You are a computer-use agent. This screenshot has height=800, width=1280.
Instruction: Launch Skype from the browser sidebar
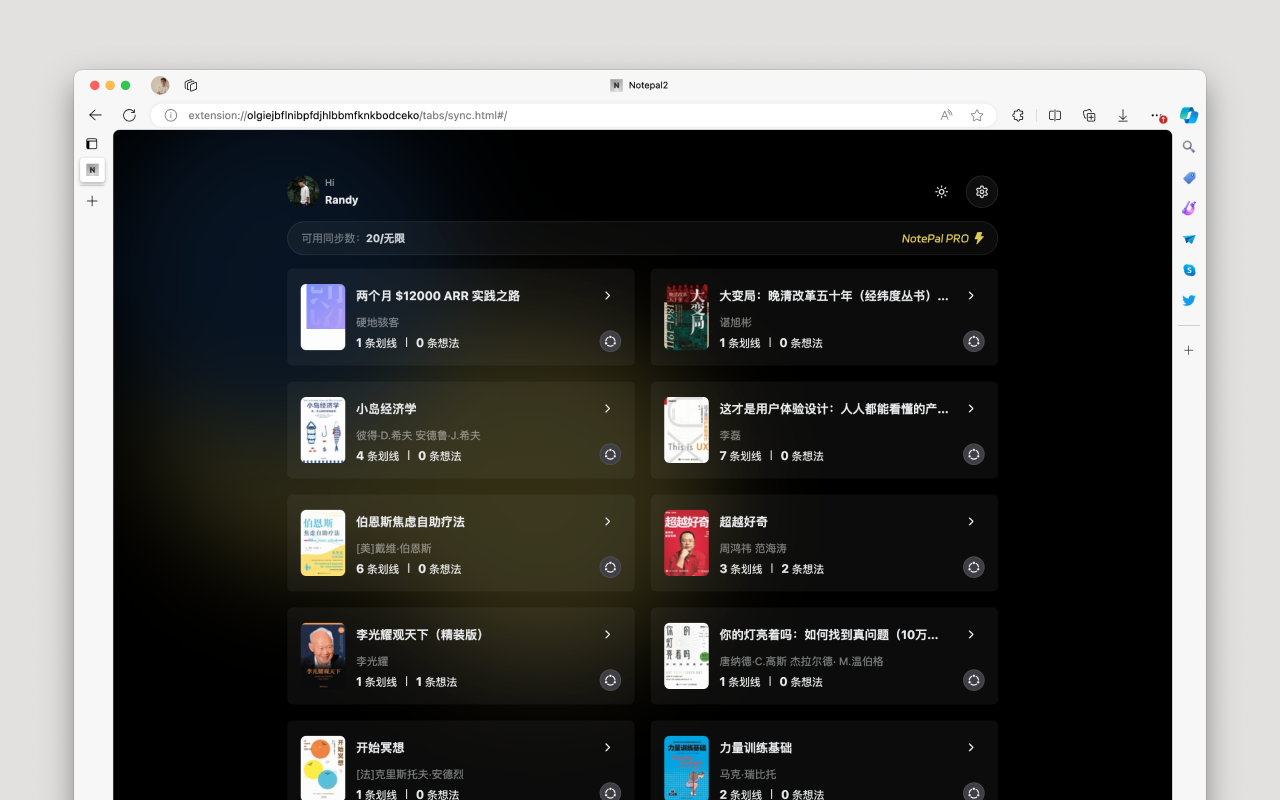tap(1188, 269)
